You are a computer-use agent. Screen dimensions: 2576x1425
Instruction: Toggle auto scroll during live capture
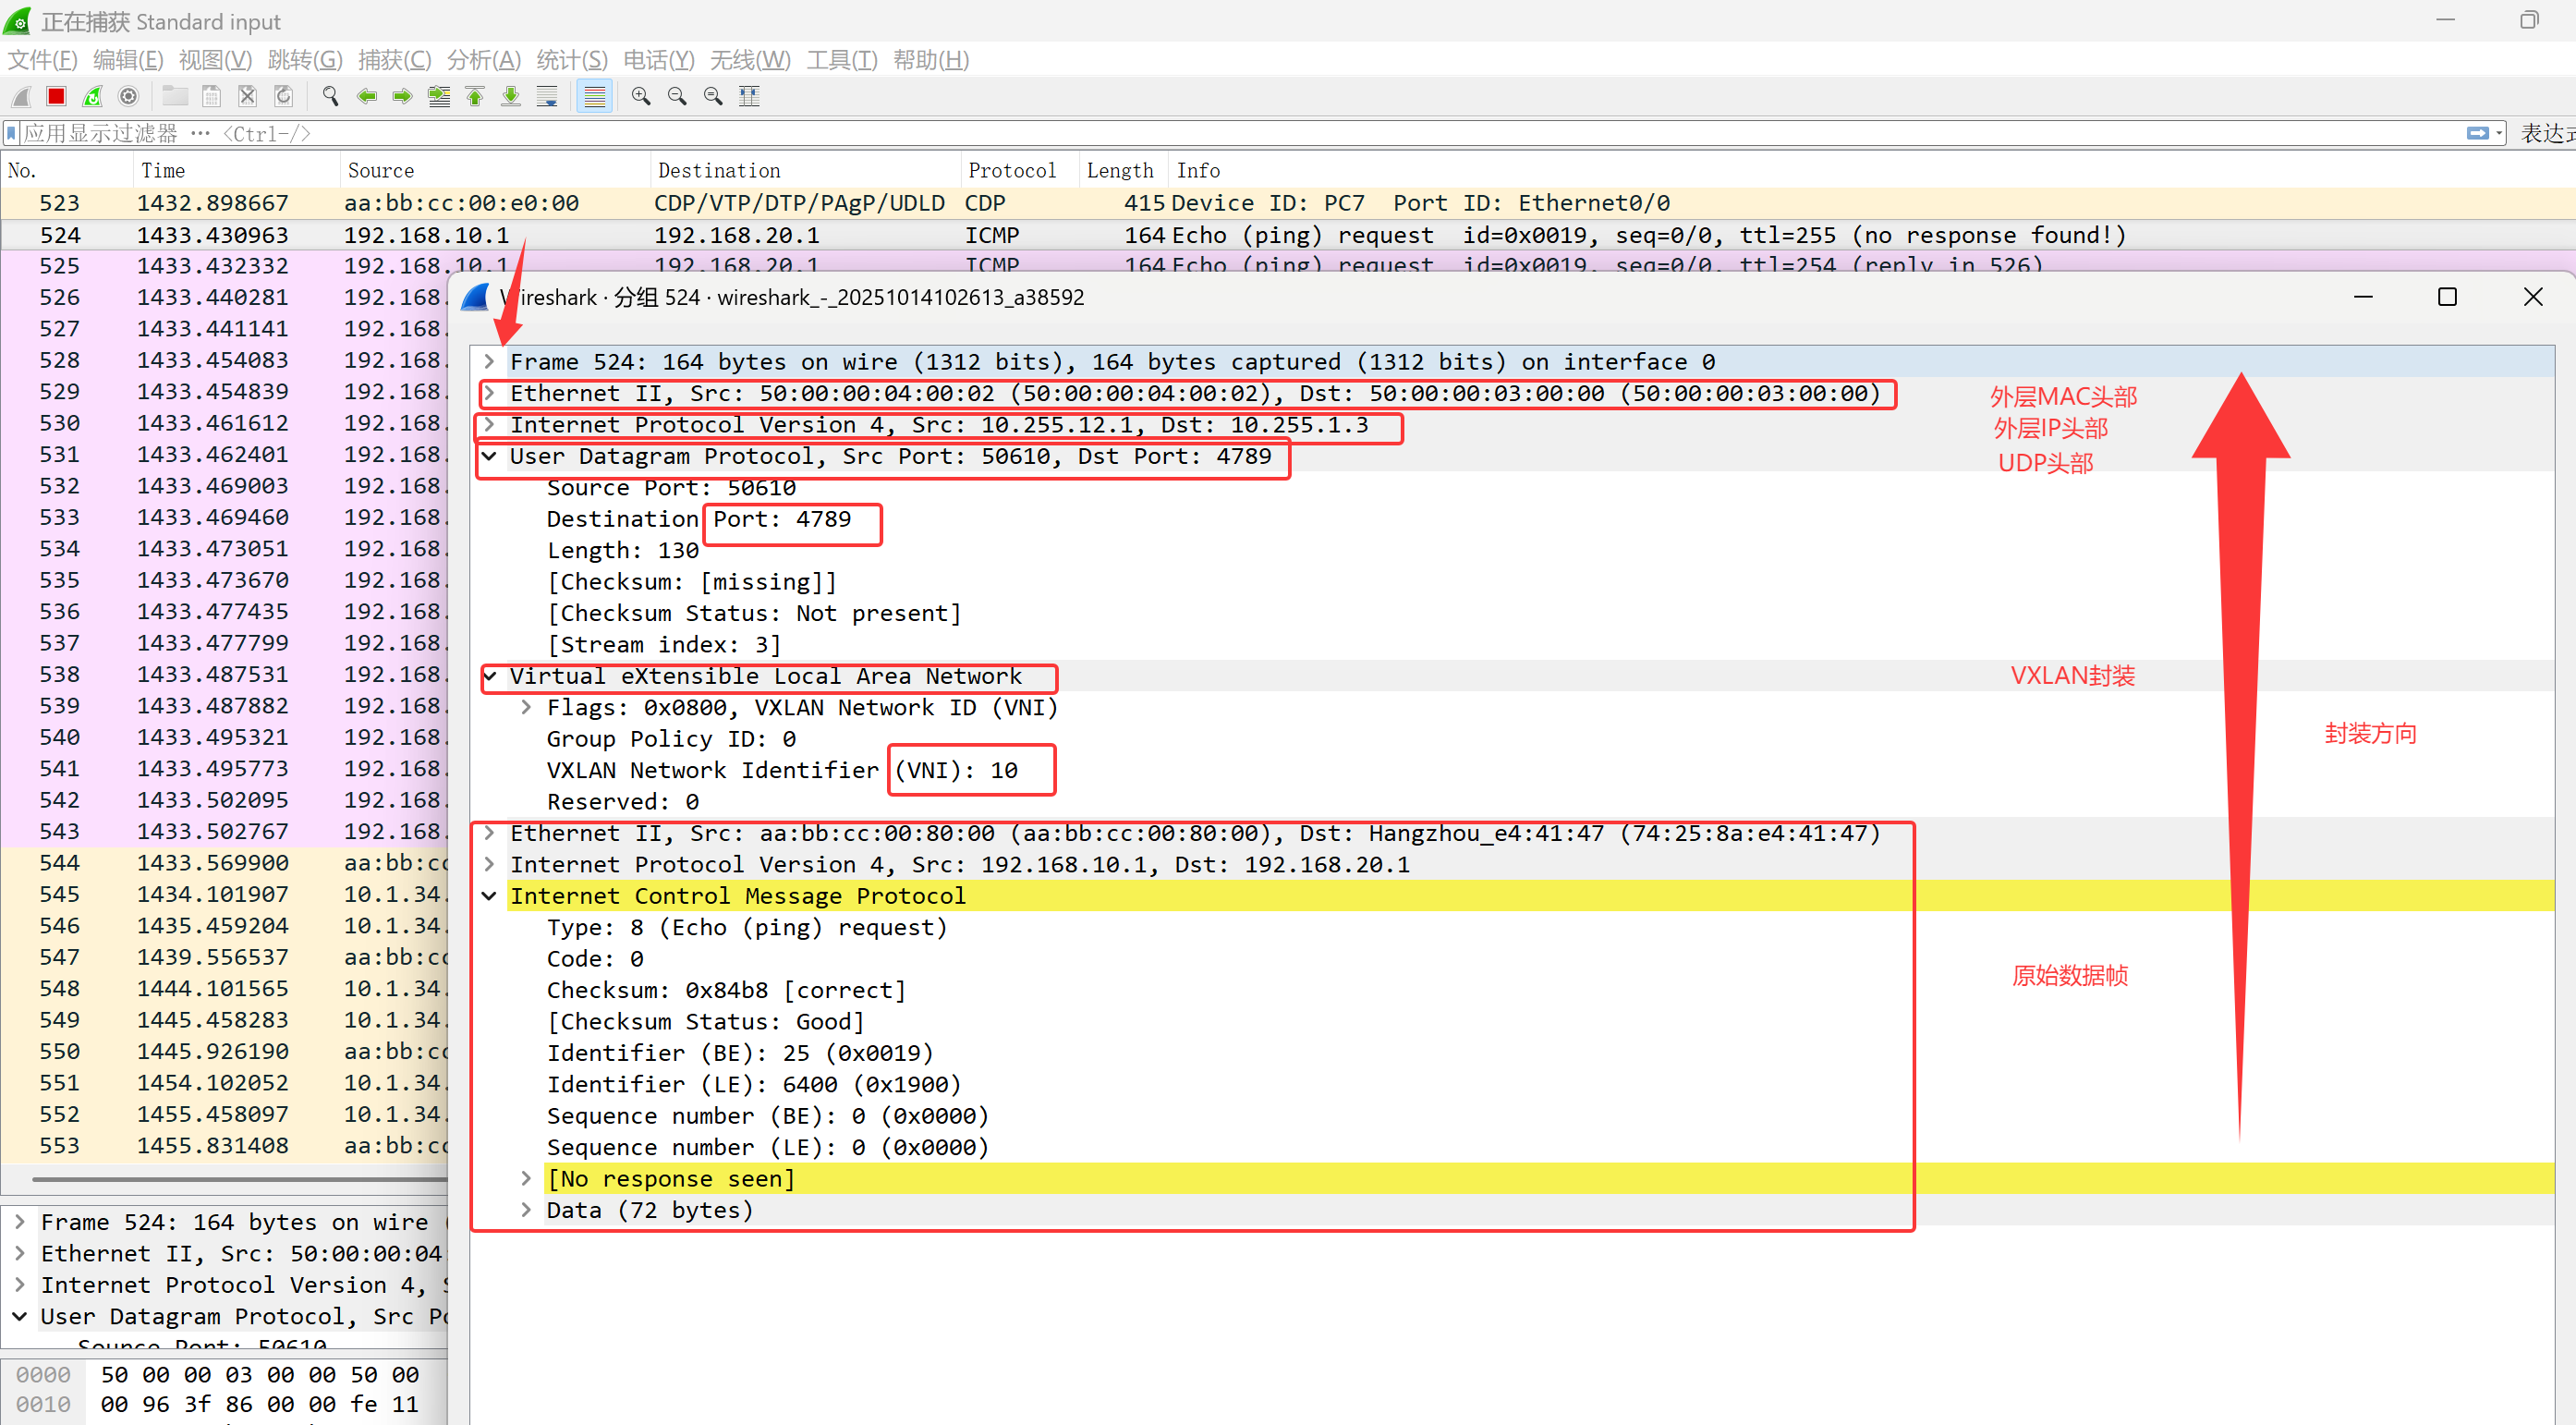point(547,96)
